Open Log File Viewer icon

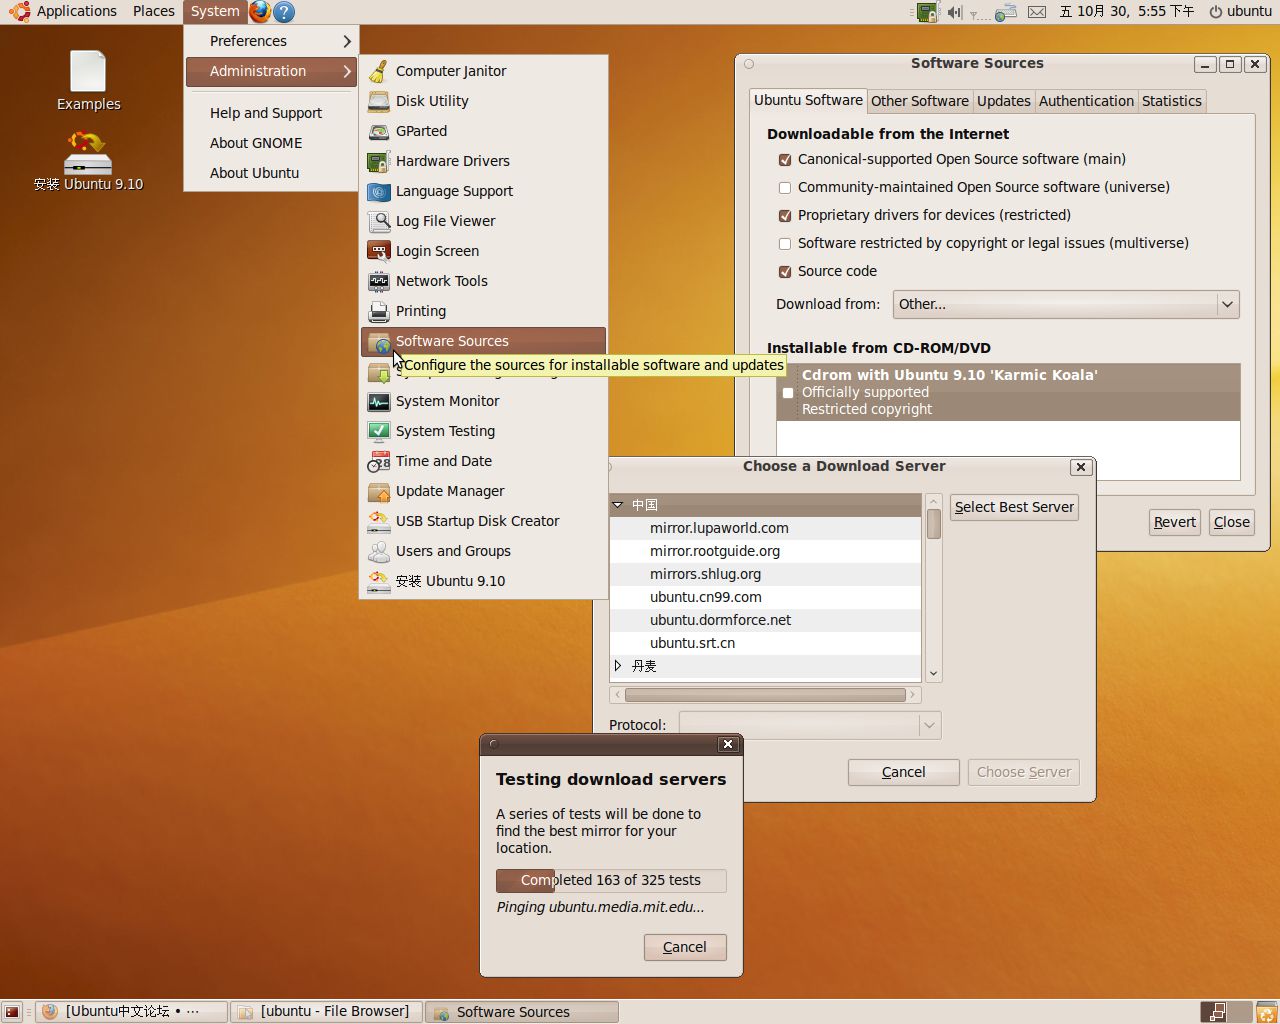(379, 221)
